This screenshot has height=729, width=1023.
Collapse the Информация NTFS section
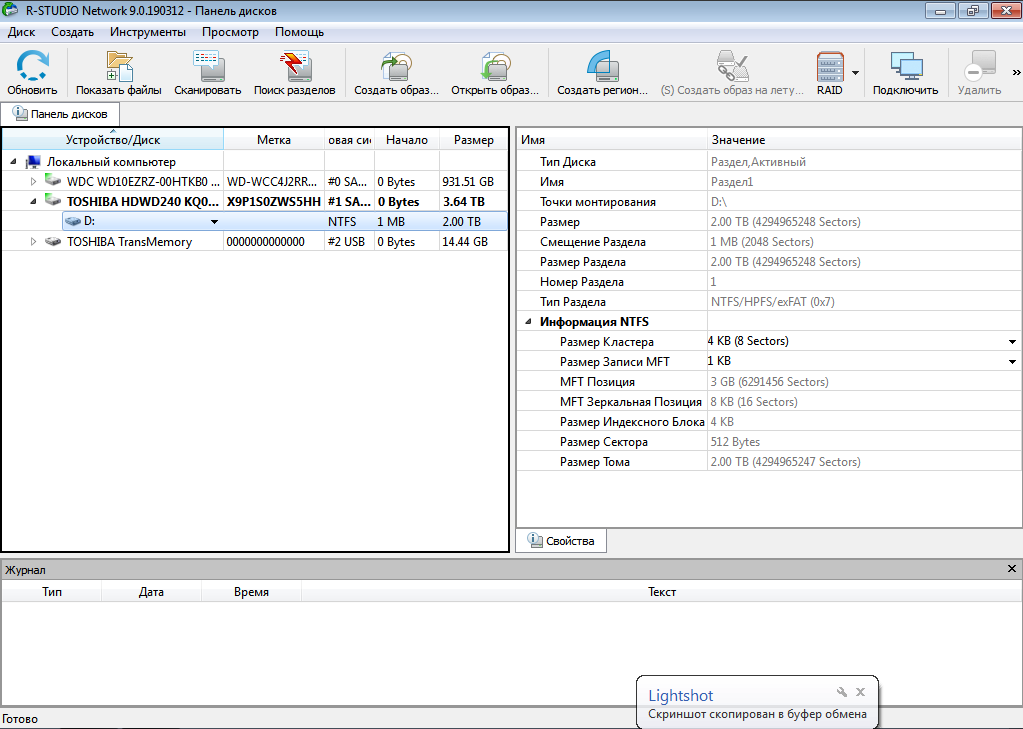point(527,322)
